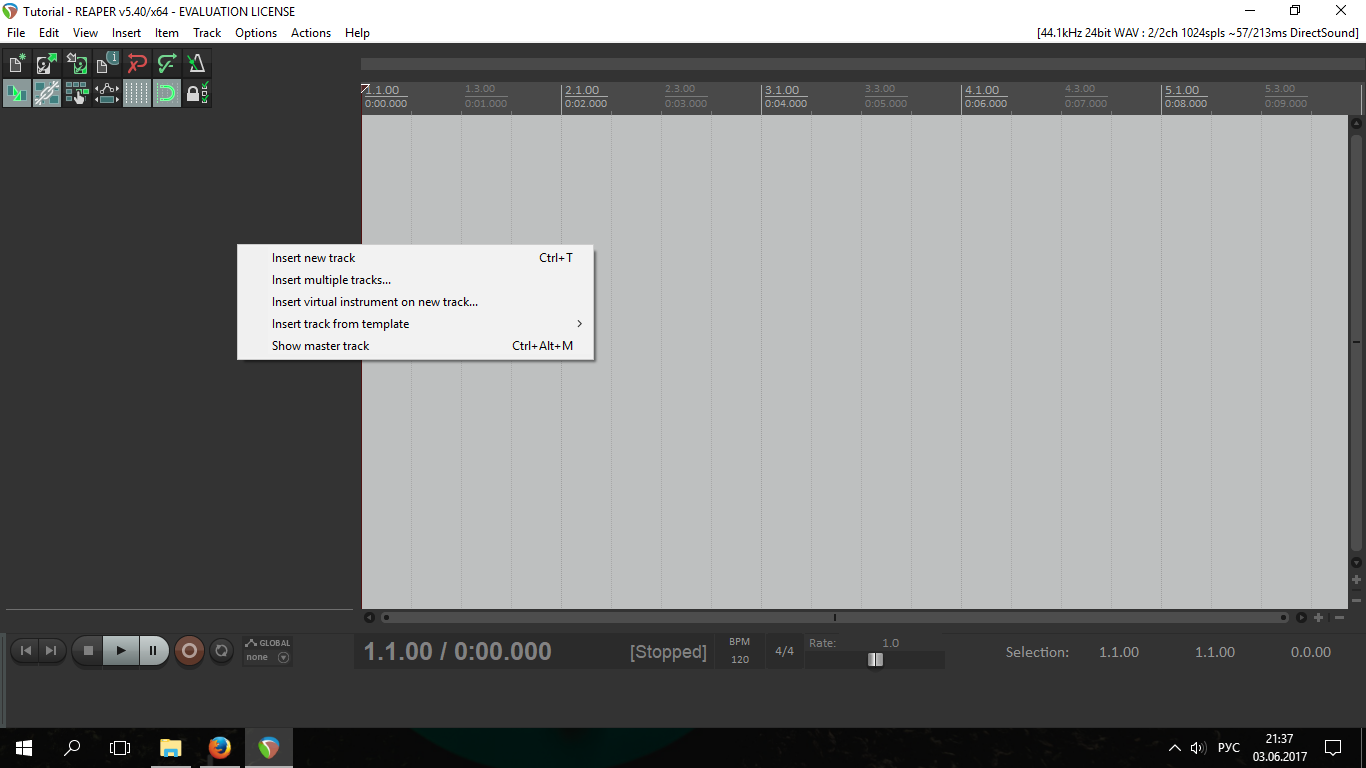Toggle item grouping chain-link button
The image size is (1366, 768).
click(x=47, y=94)
